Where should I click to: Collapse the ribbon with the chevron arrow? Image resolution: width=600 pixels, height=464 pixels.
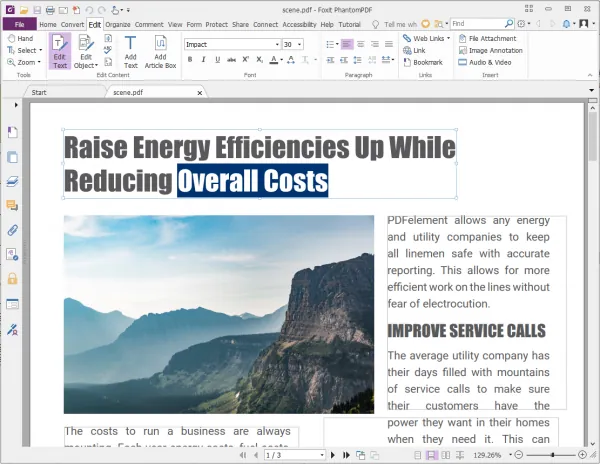click(x=590, y=75)
